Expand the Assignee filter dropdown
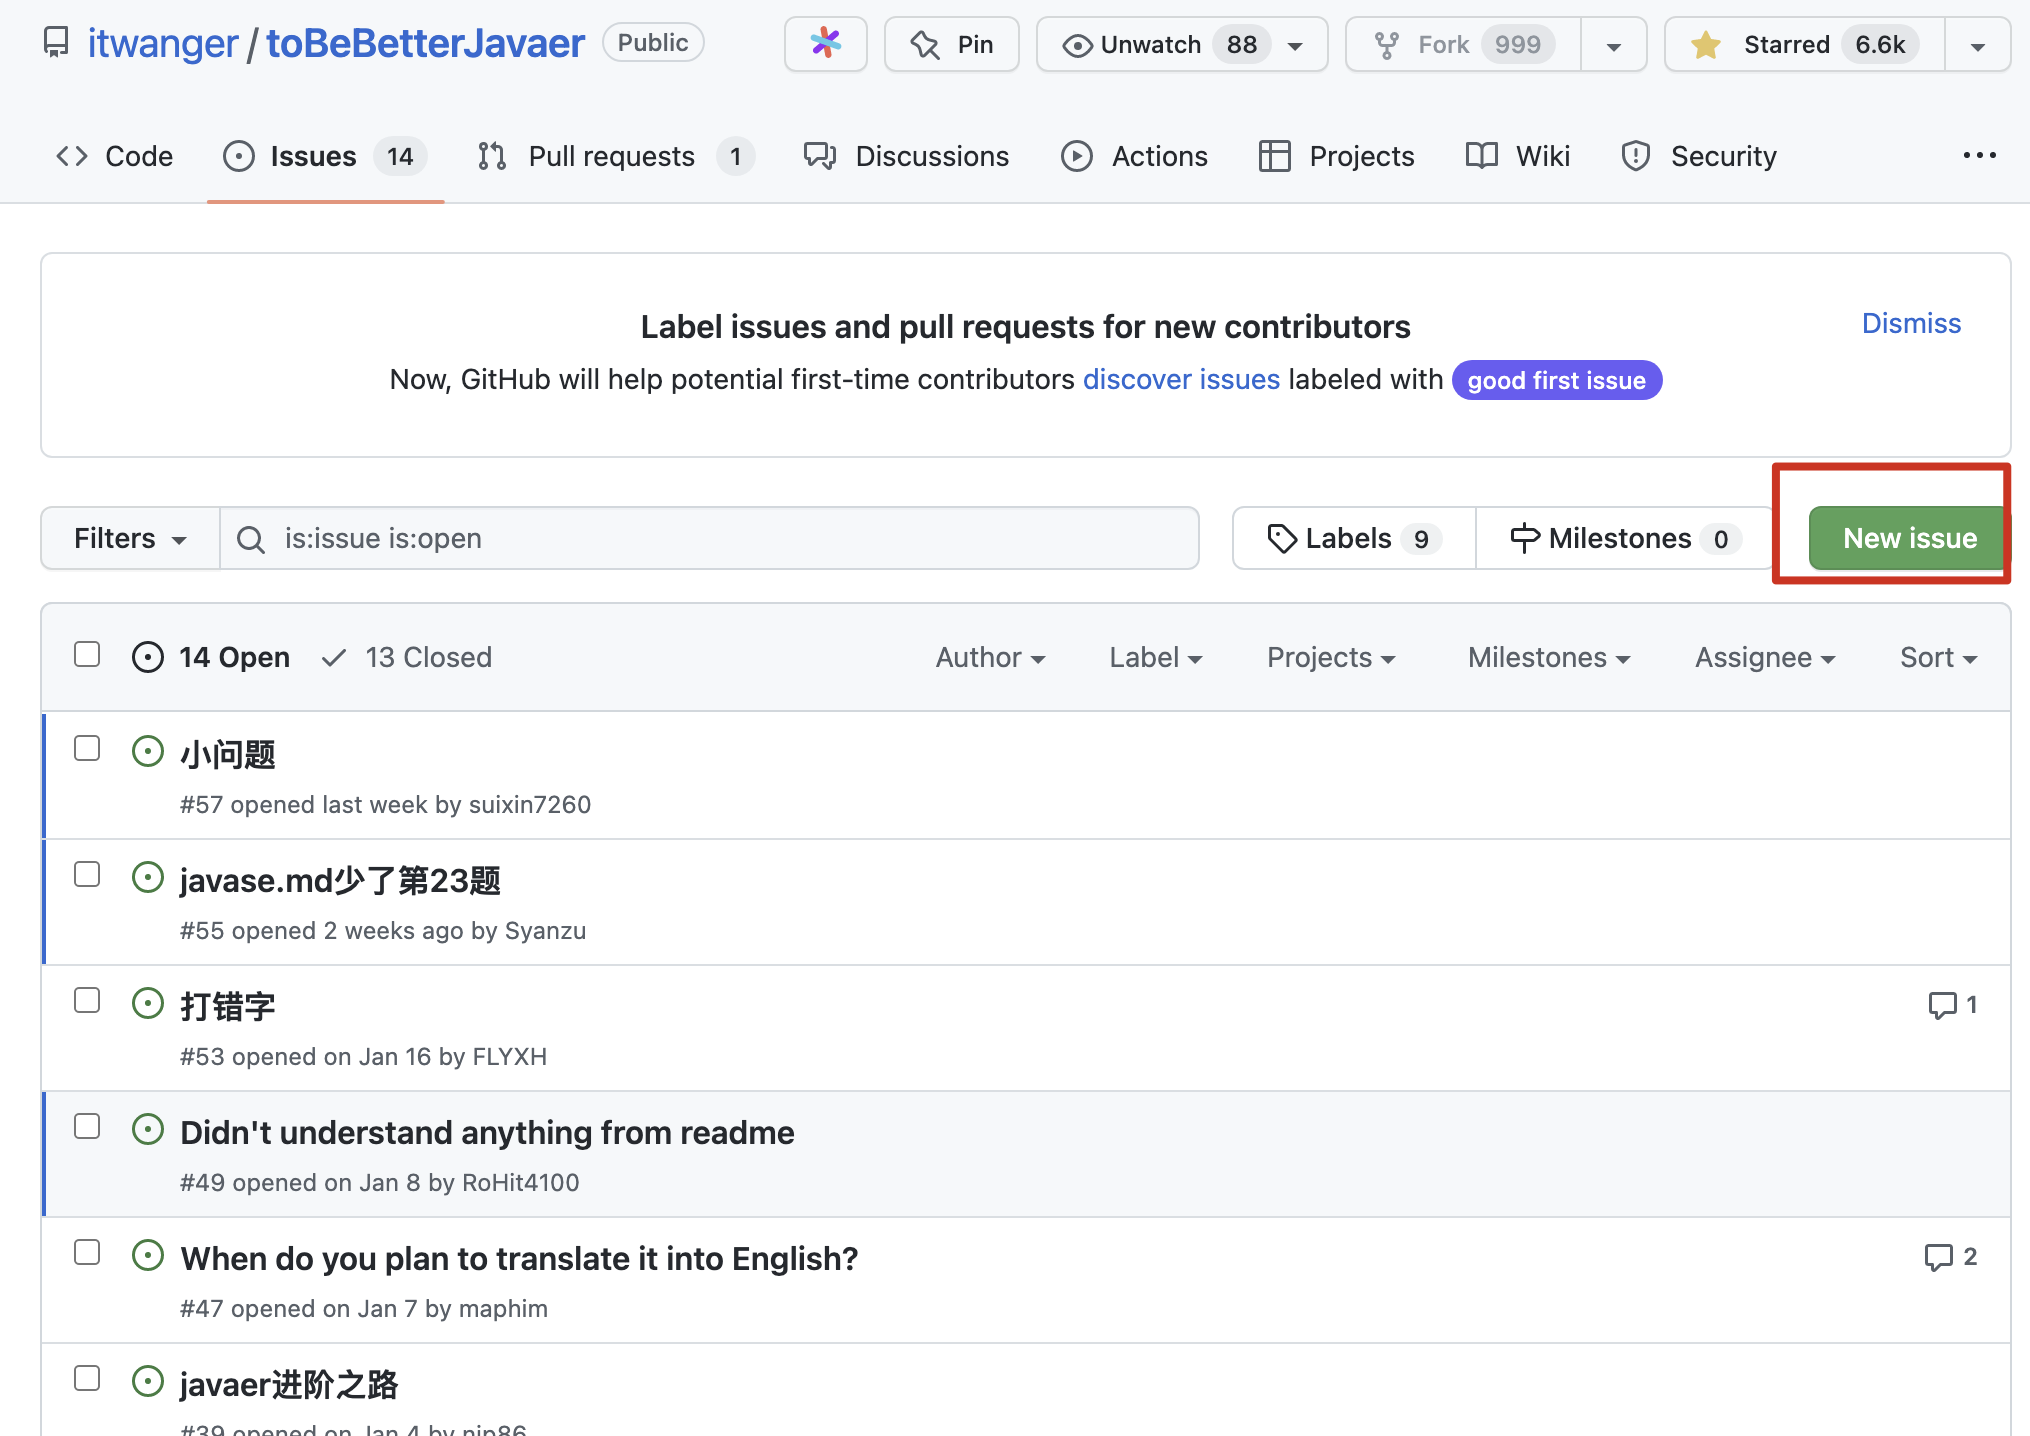This screenshot has width=2030, height=1436. [x=1765, y=657]
